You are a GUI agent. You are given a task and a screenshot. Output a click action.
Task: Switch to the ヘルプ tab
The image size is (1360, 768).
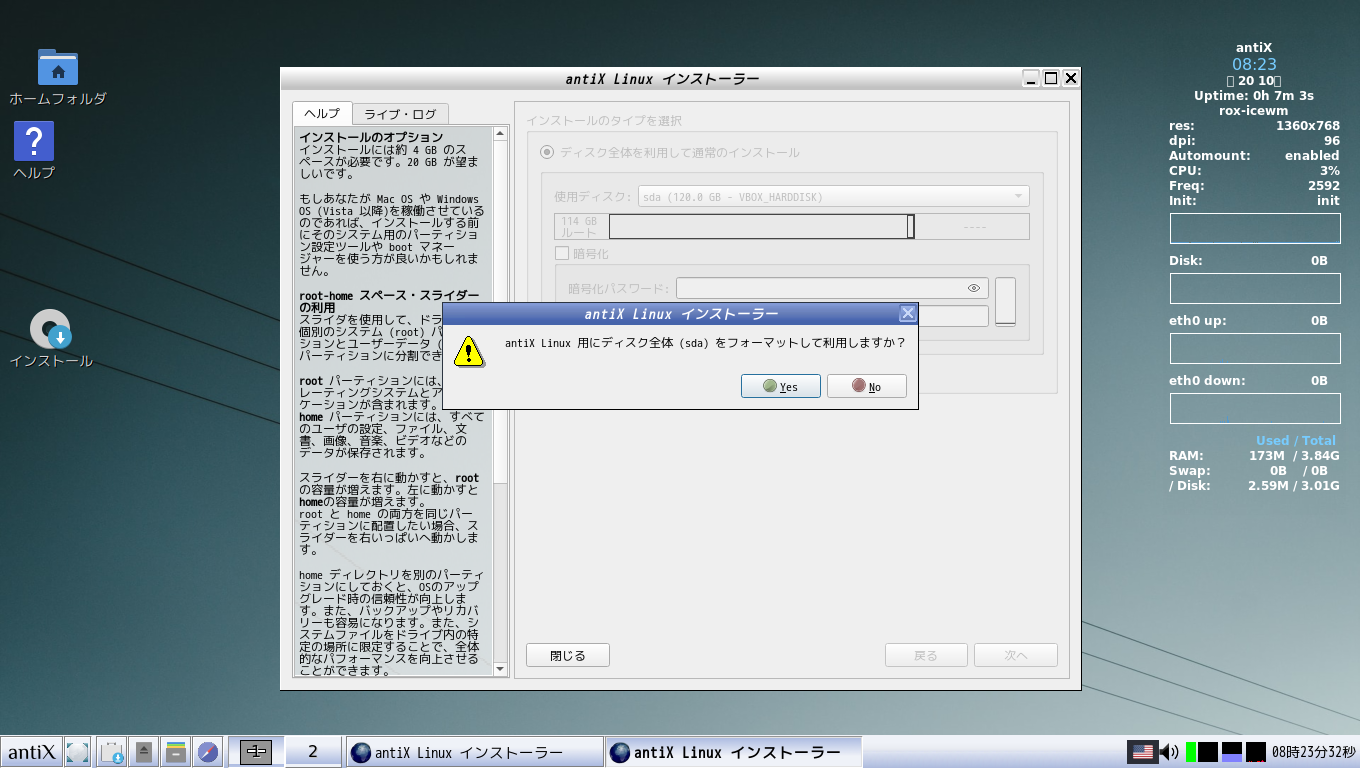[x=322, y=113]
